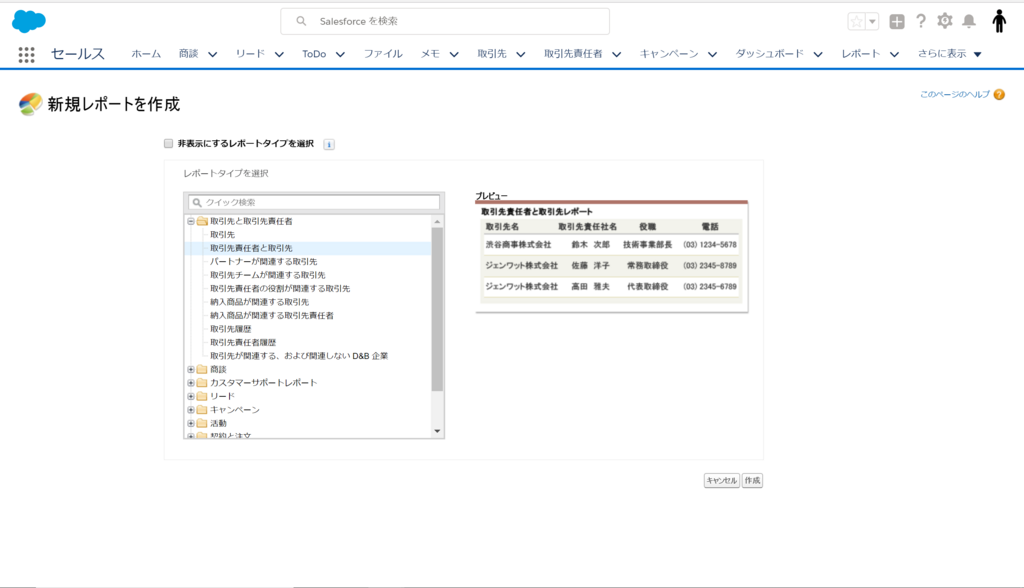Click the global actions plus icon
Screen dimensions: 1024x588
(897, 22)
